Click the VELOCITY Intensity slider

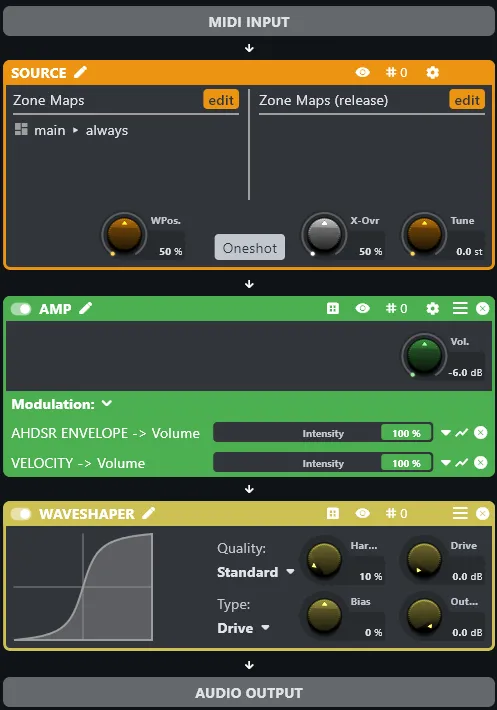click(x=323, y=463)
